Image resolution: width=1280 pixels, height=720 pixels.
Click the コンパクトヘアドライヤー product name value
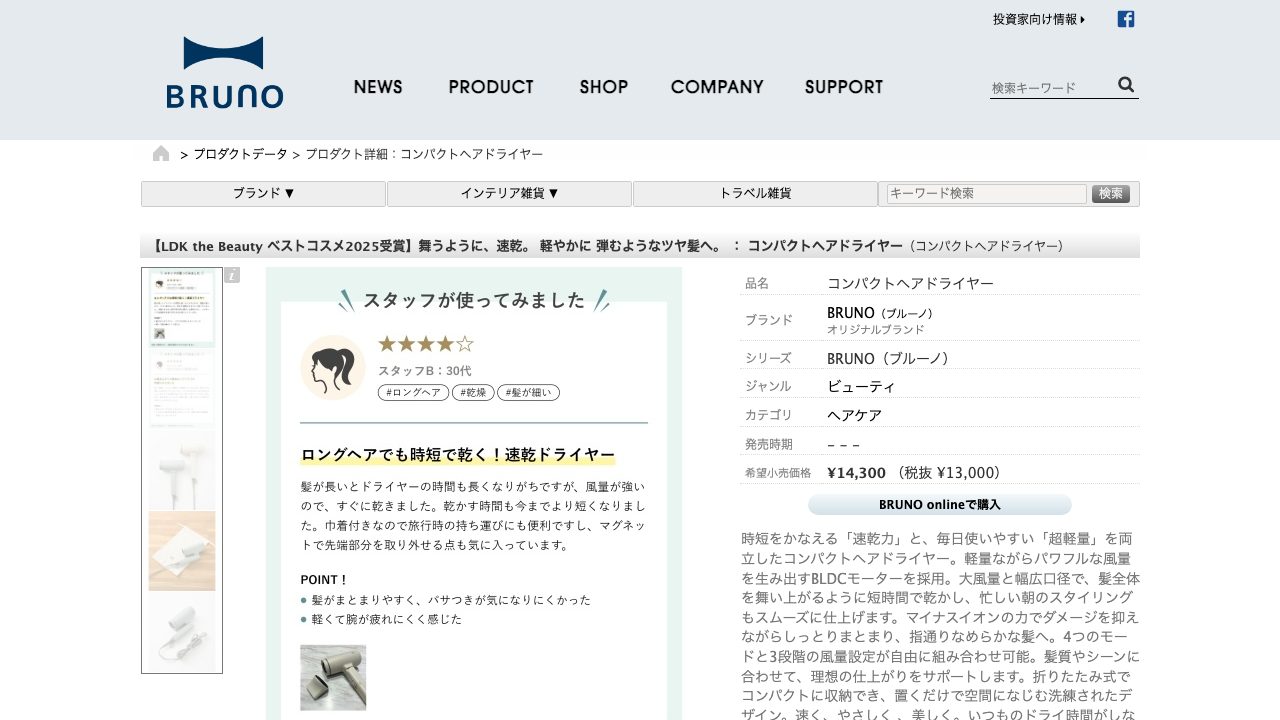point(910,284)
